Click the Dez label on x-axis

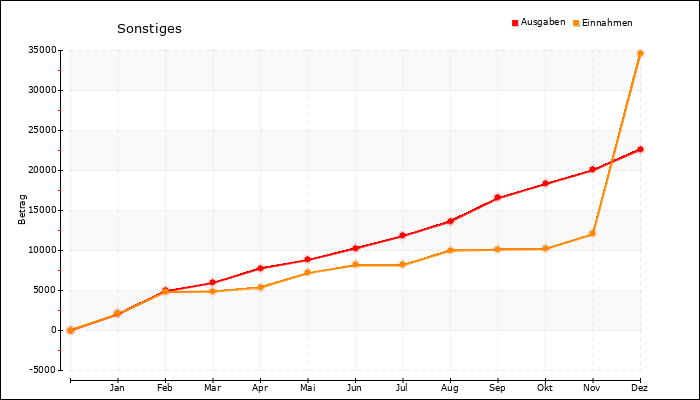click(x=640, y=386)
